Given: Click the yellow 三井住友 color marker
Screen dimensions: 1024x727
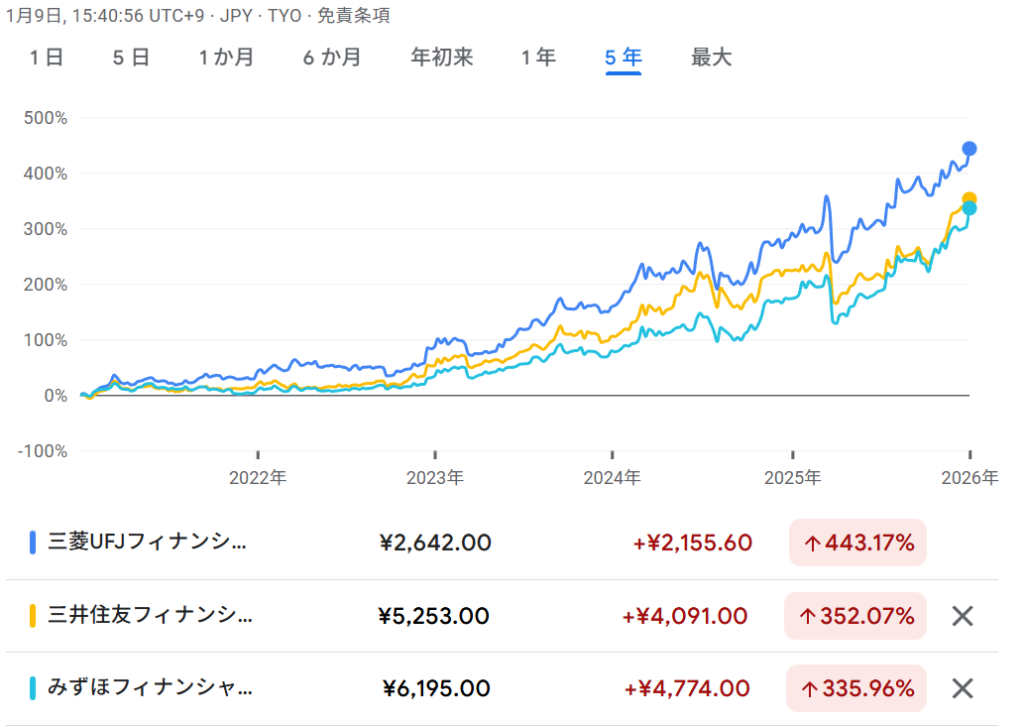Looking at the screenshot, I should (x=33, y=616).
